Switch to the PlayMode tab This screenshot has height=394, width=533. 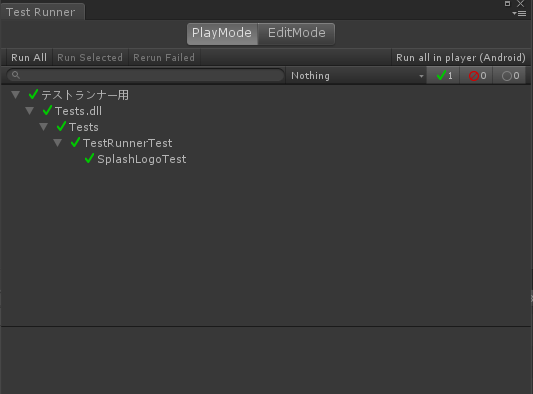tap(222, 34)
